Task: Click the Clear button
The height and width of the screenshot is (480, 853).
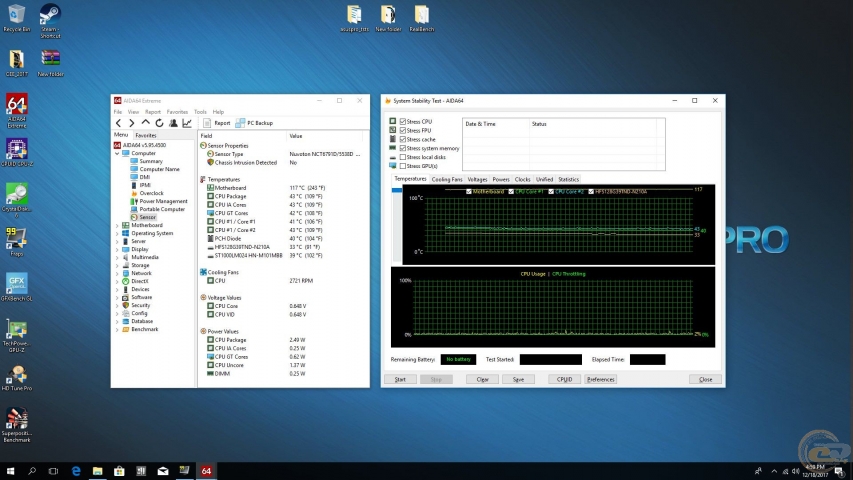Action: [x=483, y=379]
